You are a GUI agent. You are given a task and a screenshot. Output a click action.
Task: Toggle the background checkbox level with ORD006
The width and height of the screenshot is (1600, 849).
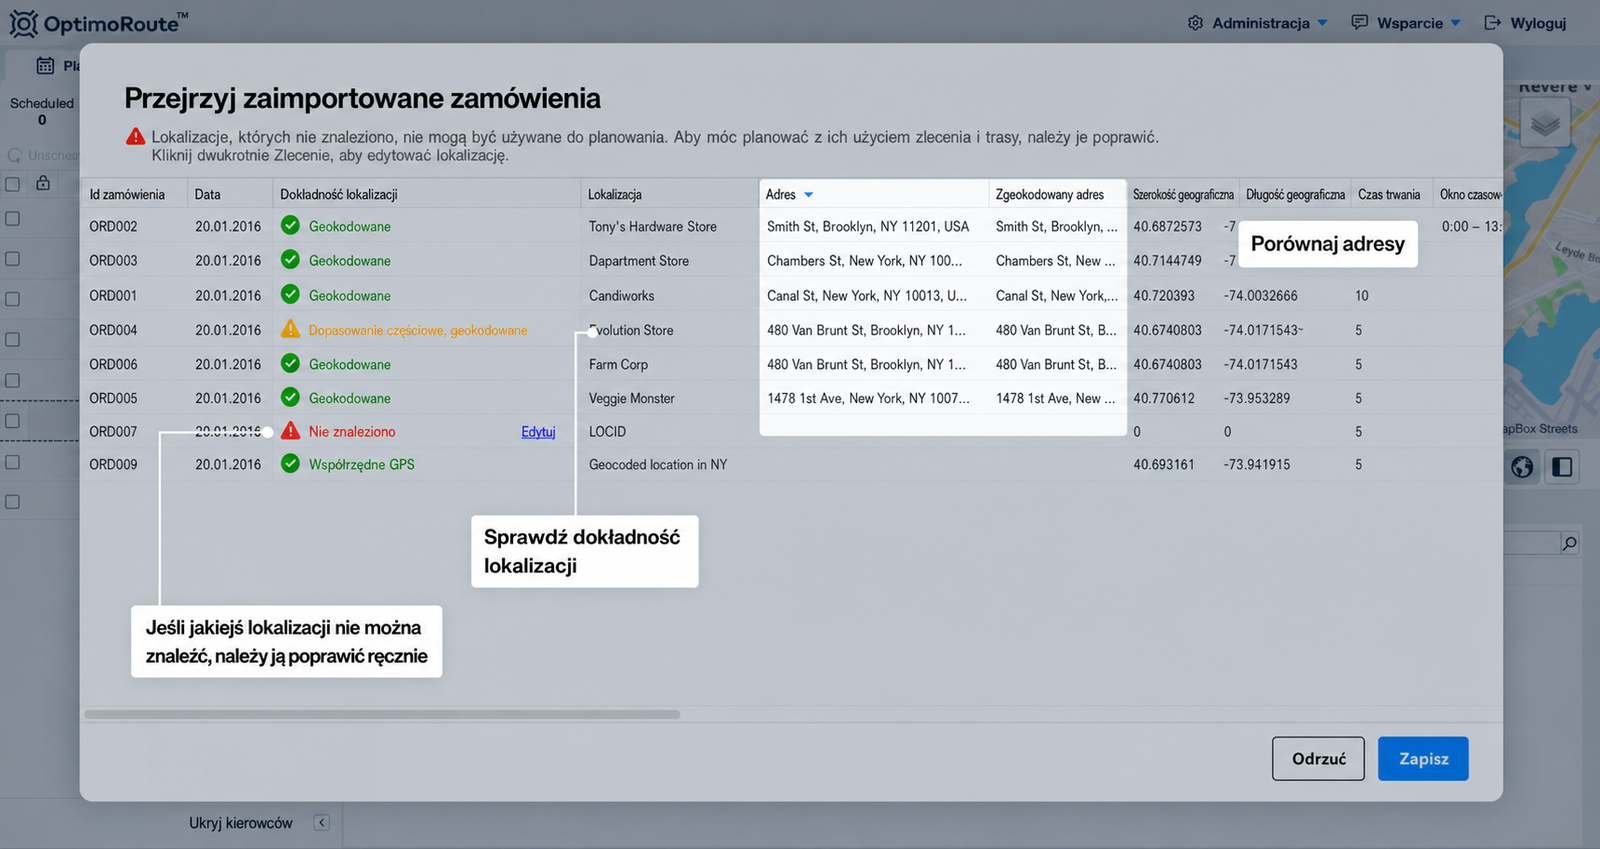pyautogui.click(x=13, y=381)
